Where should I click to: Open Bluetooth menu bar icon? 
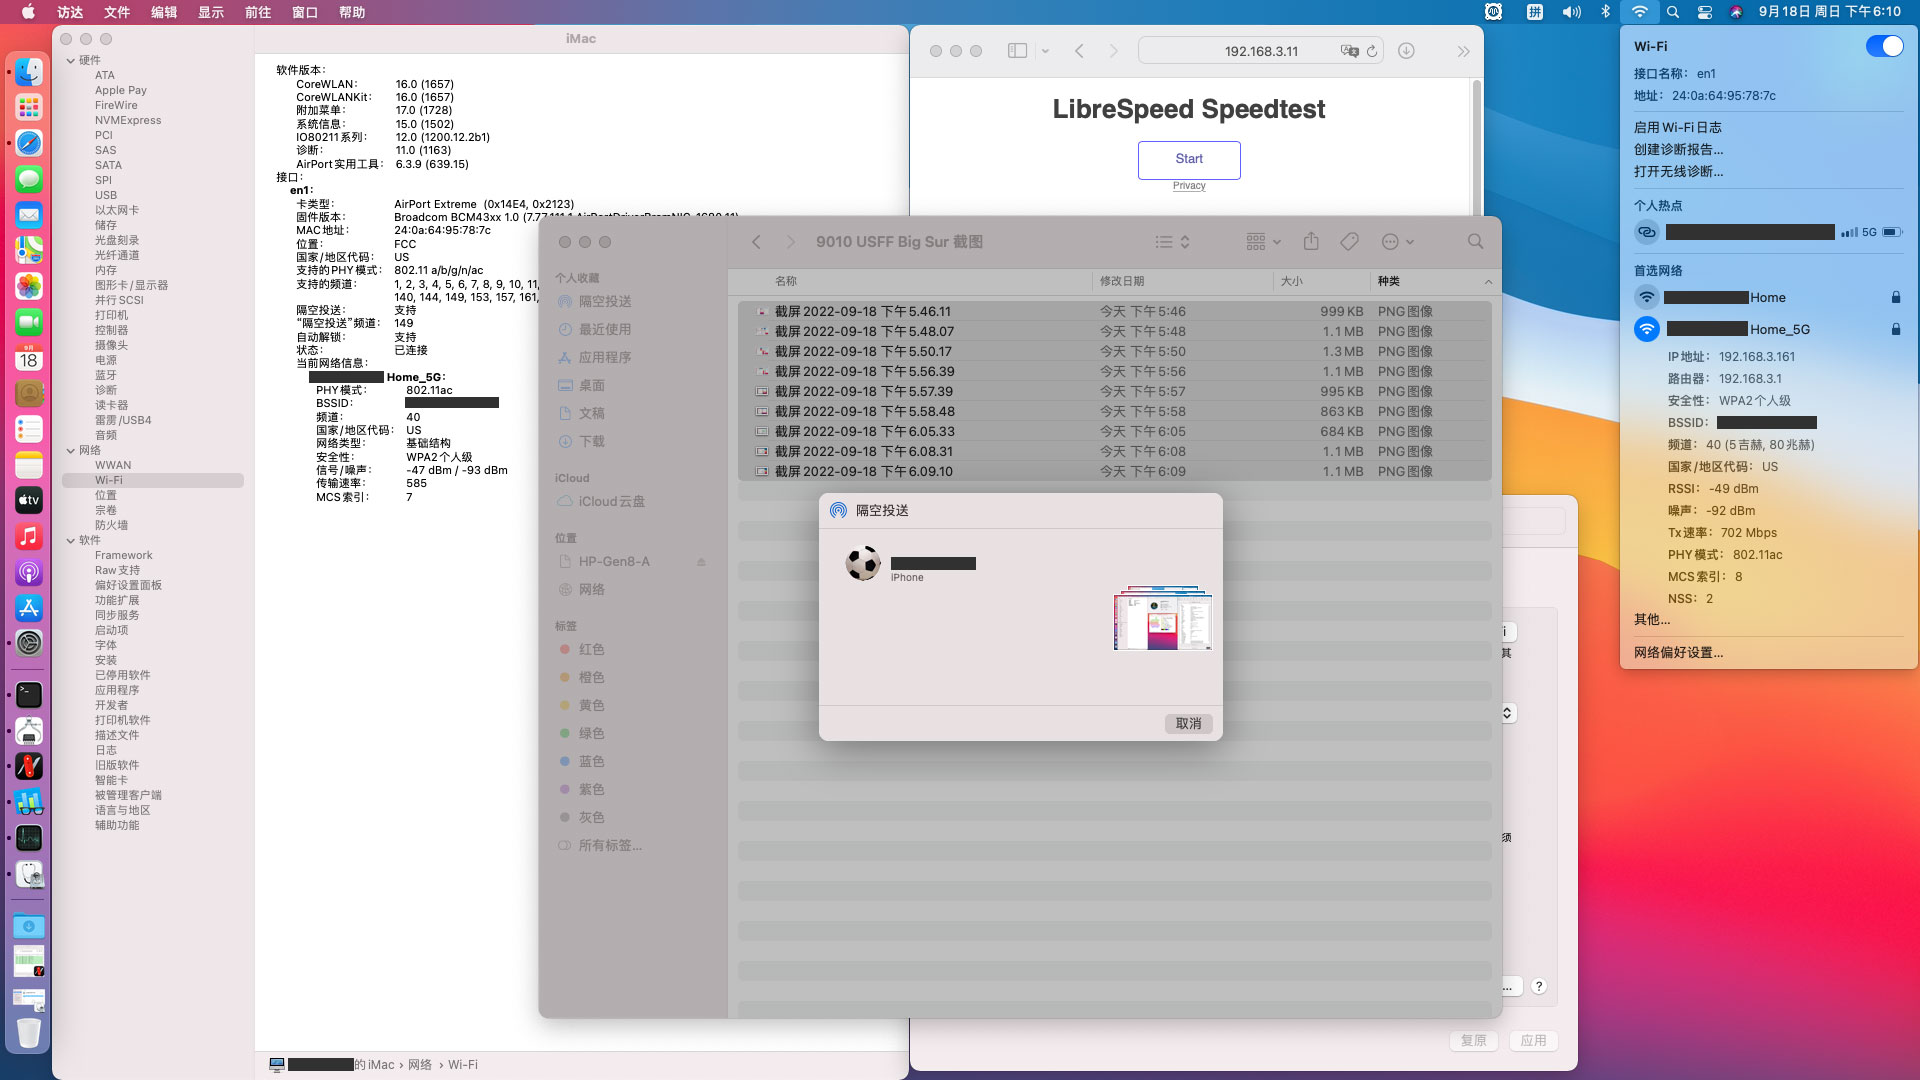pos(1605,12)
